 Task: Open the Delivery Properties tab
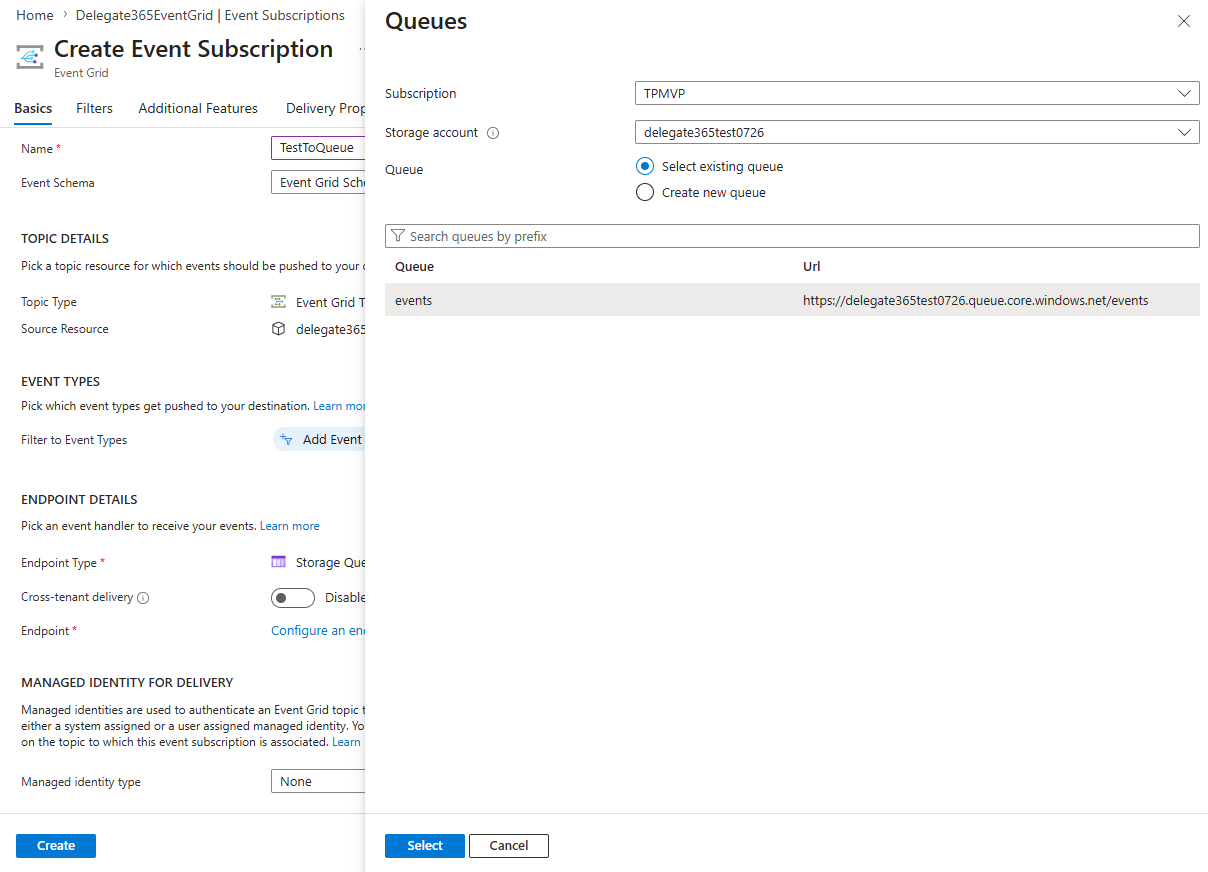325,108
